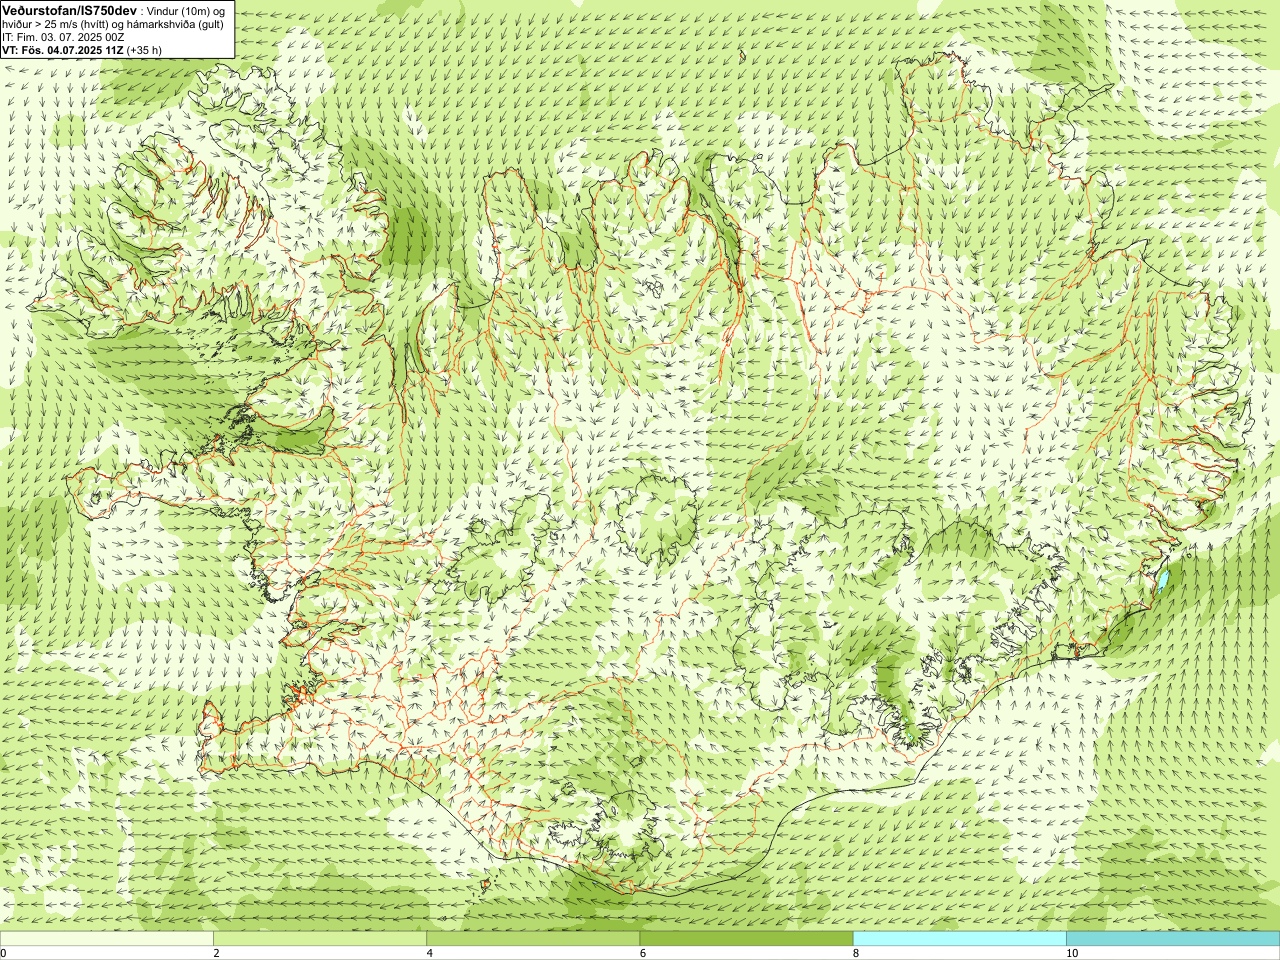Click the legend label '0'
The image size is (1280, 960).
pyautogui.click(x=3, y=953)
